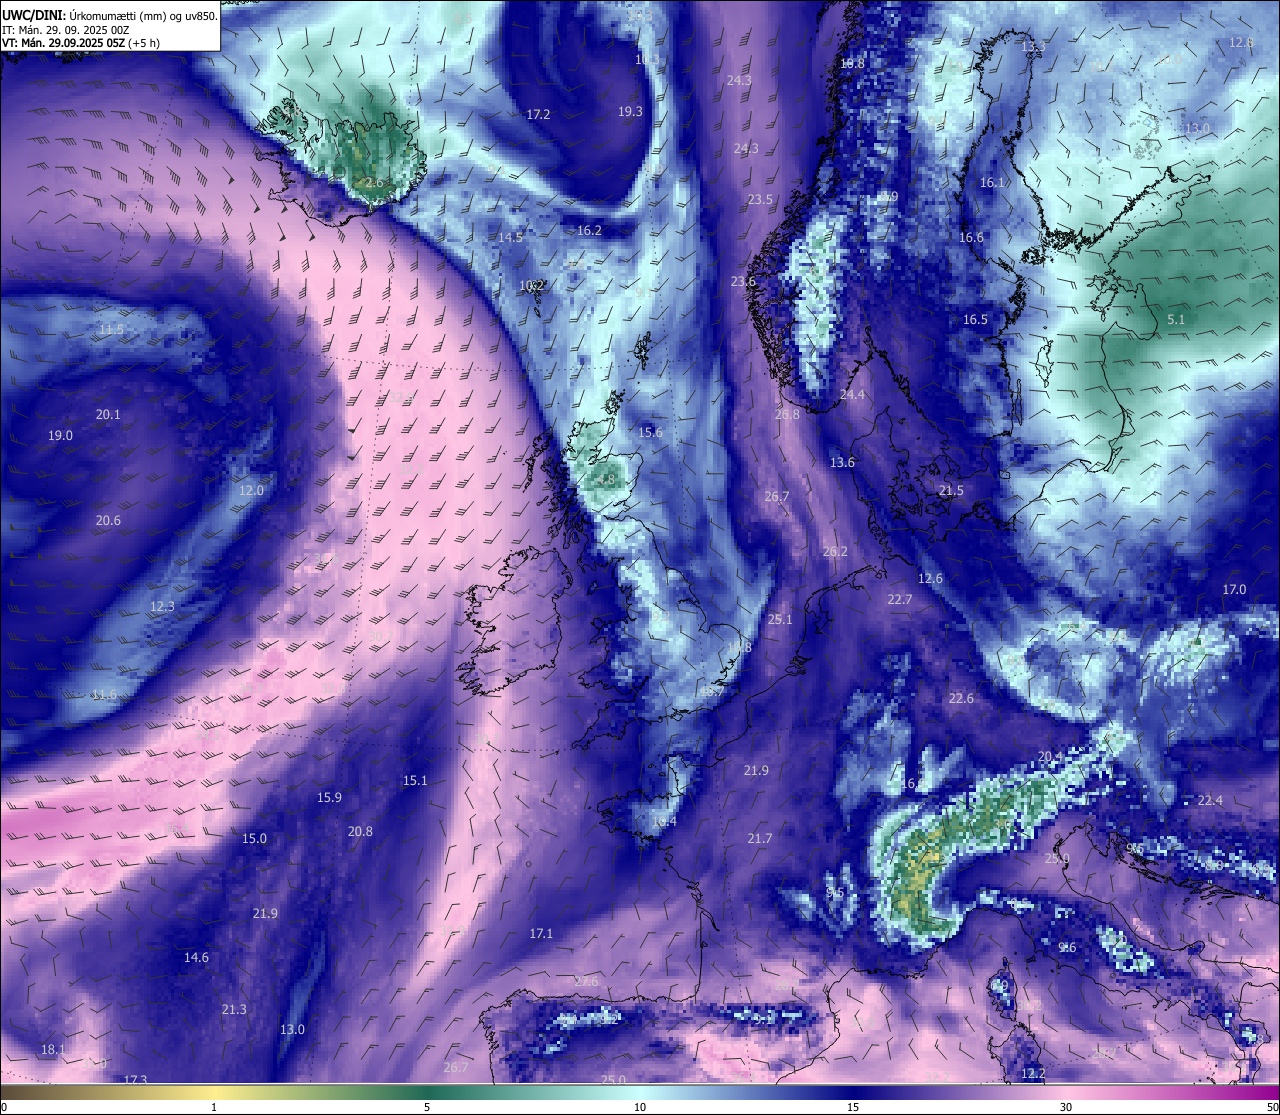Click the 20.8 value label

click(360, 832)
